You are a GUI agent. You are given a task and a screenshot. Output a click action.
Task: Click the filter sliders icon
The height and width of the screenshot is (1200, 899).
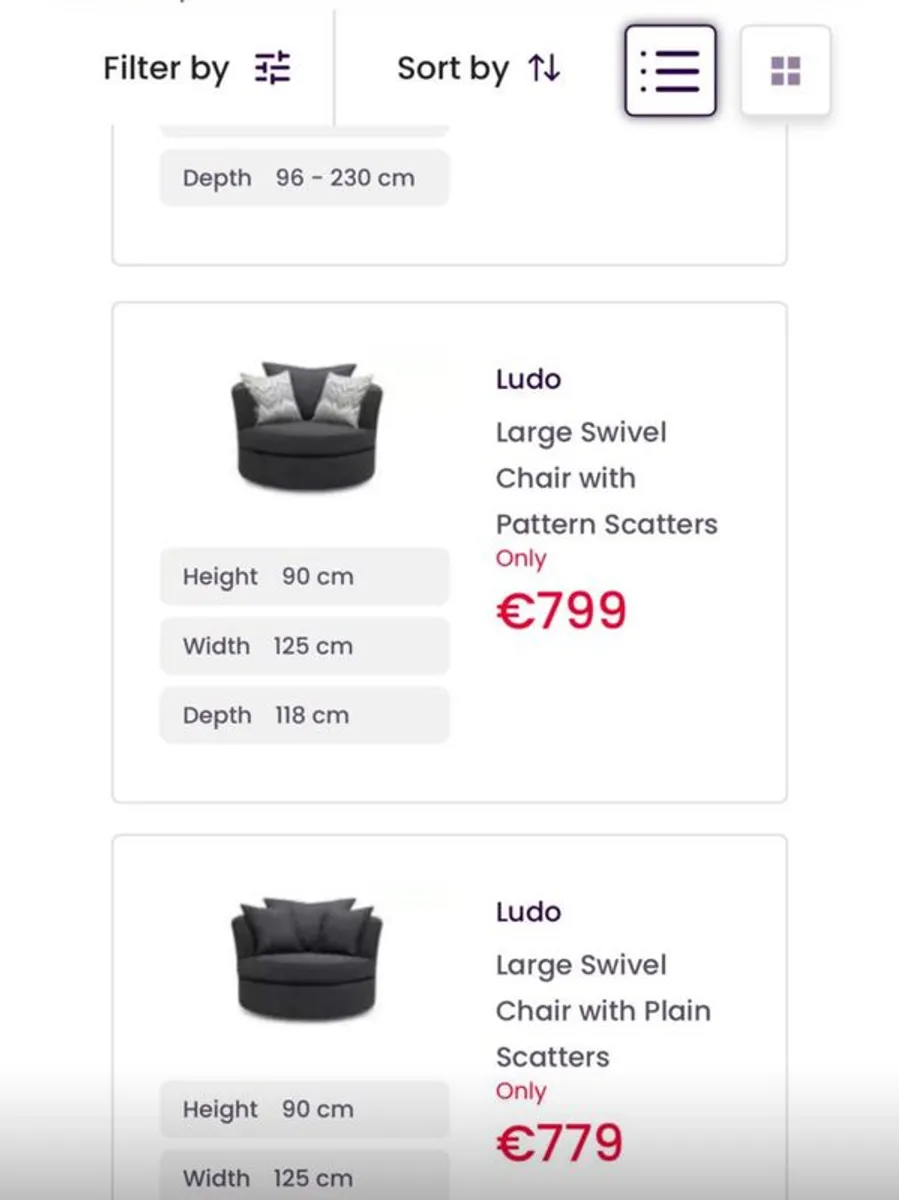(272, 68)
